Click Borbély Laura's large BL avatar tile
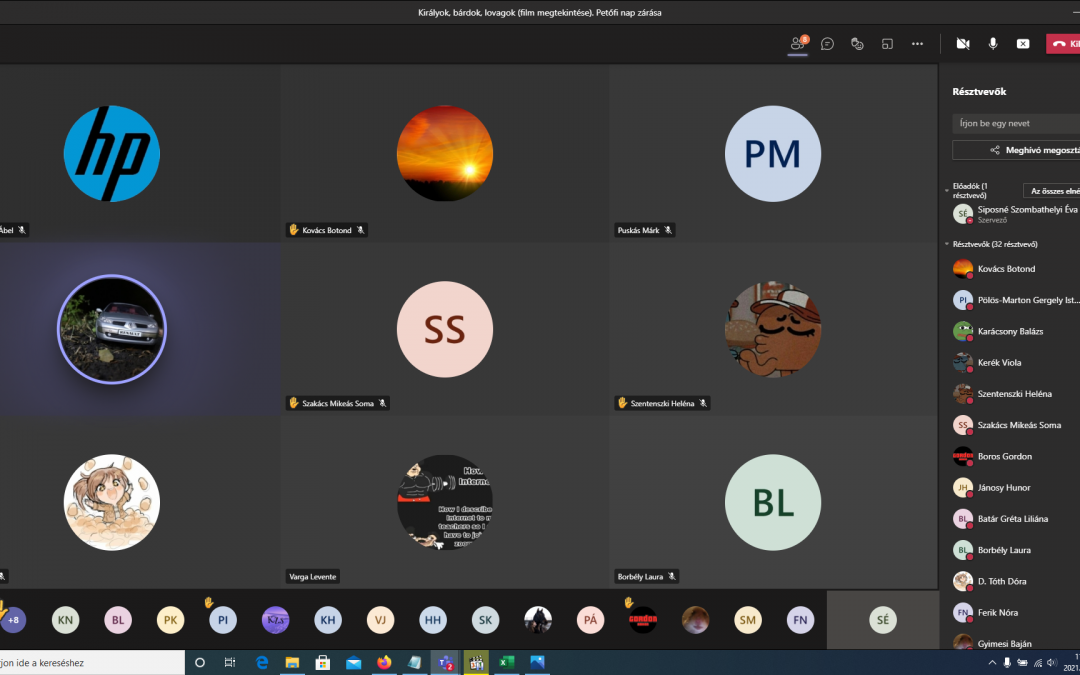 pyautogui.click(x=773, y=502)
